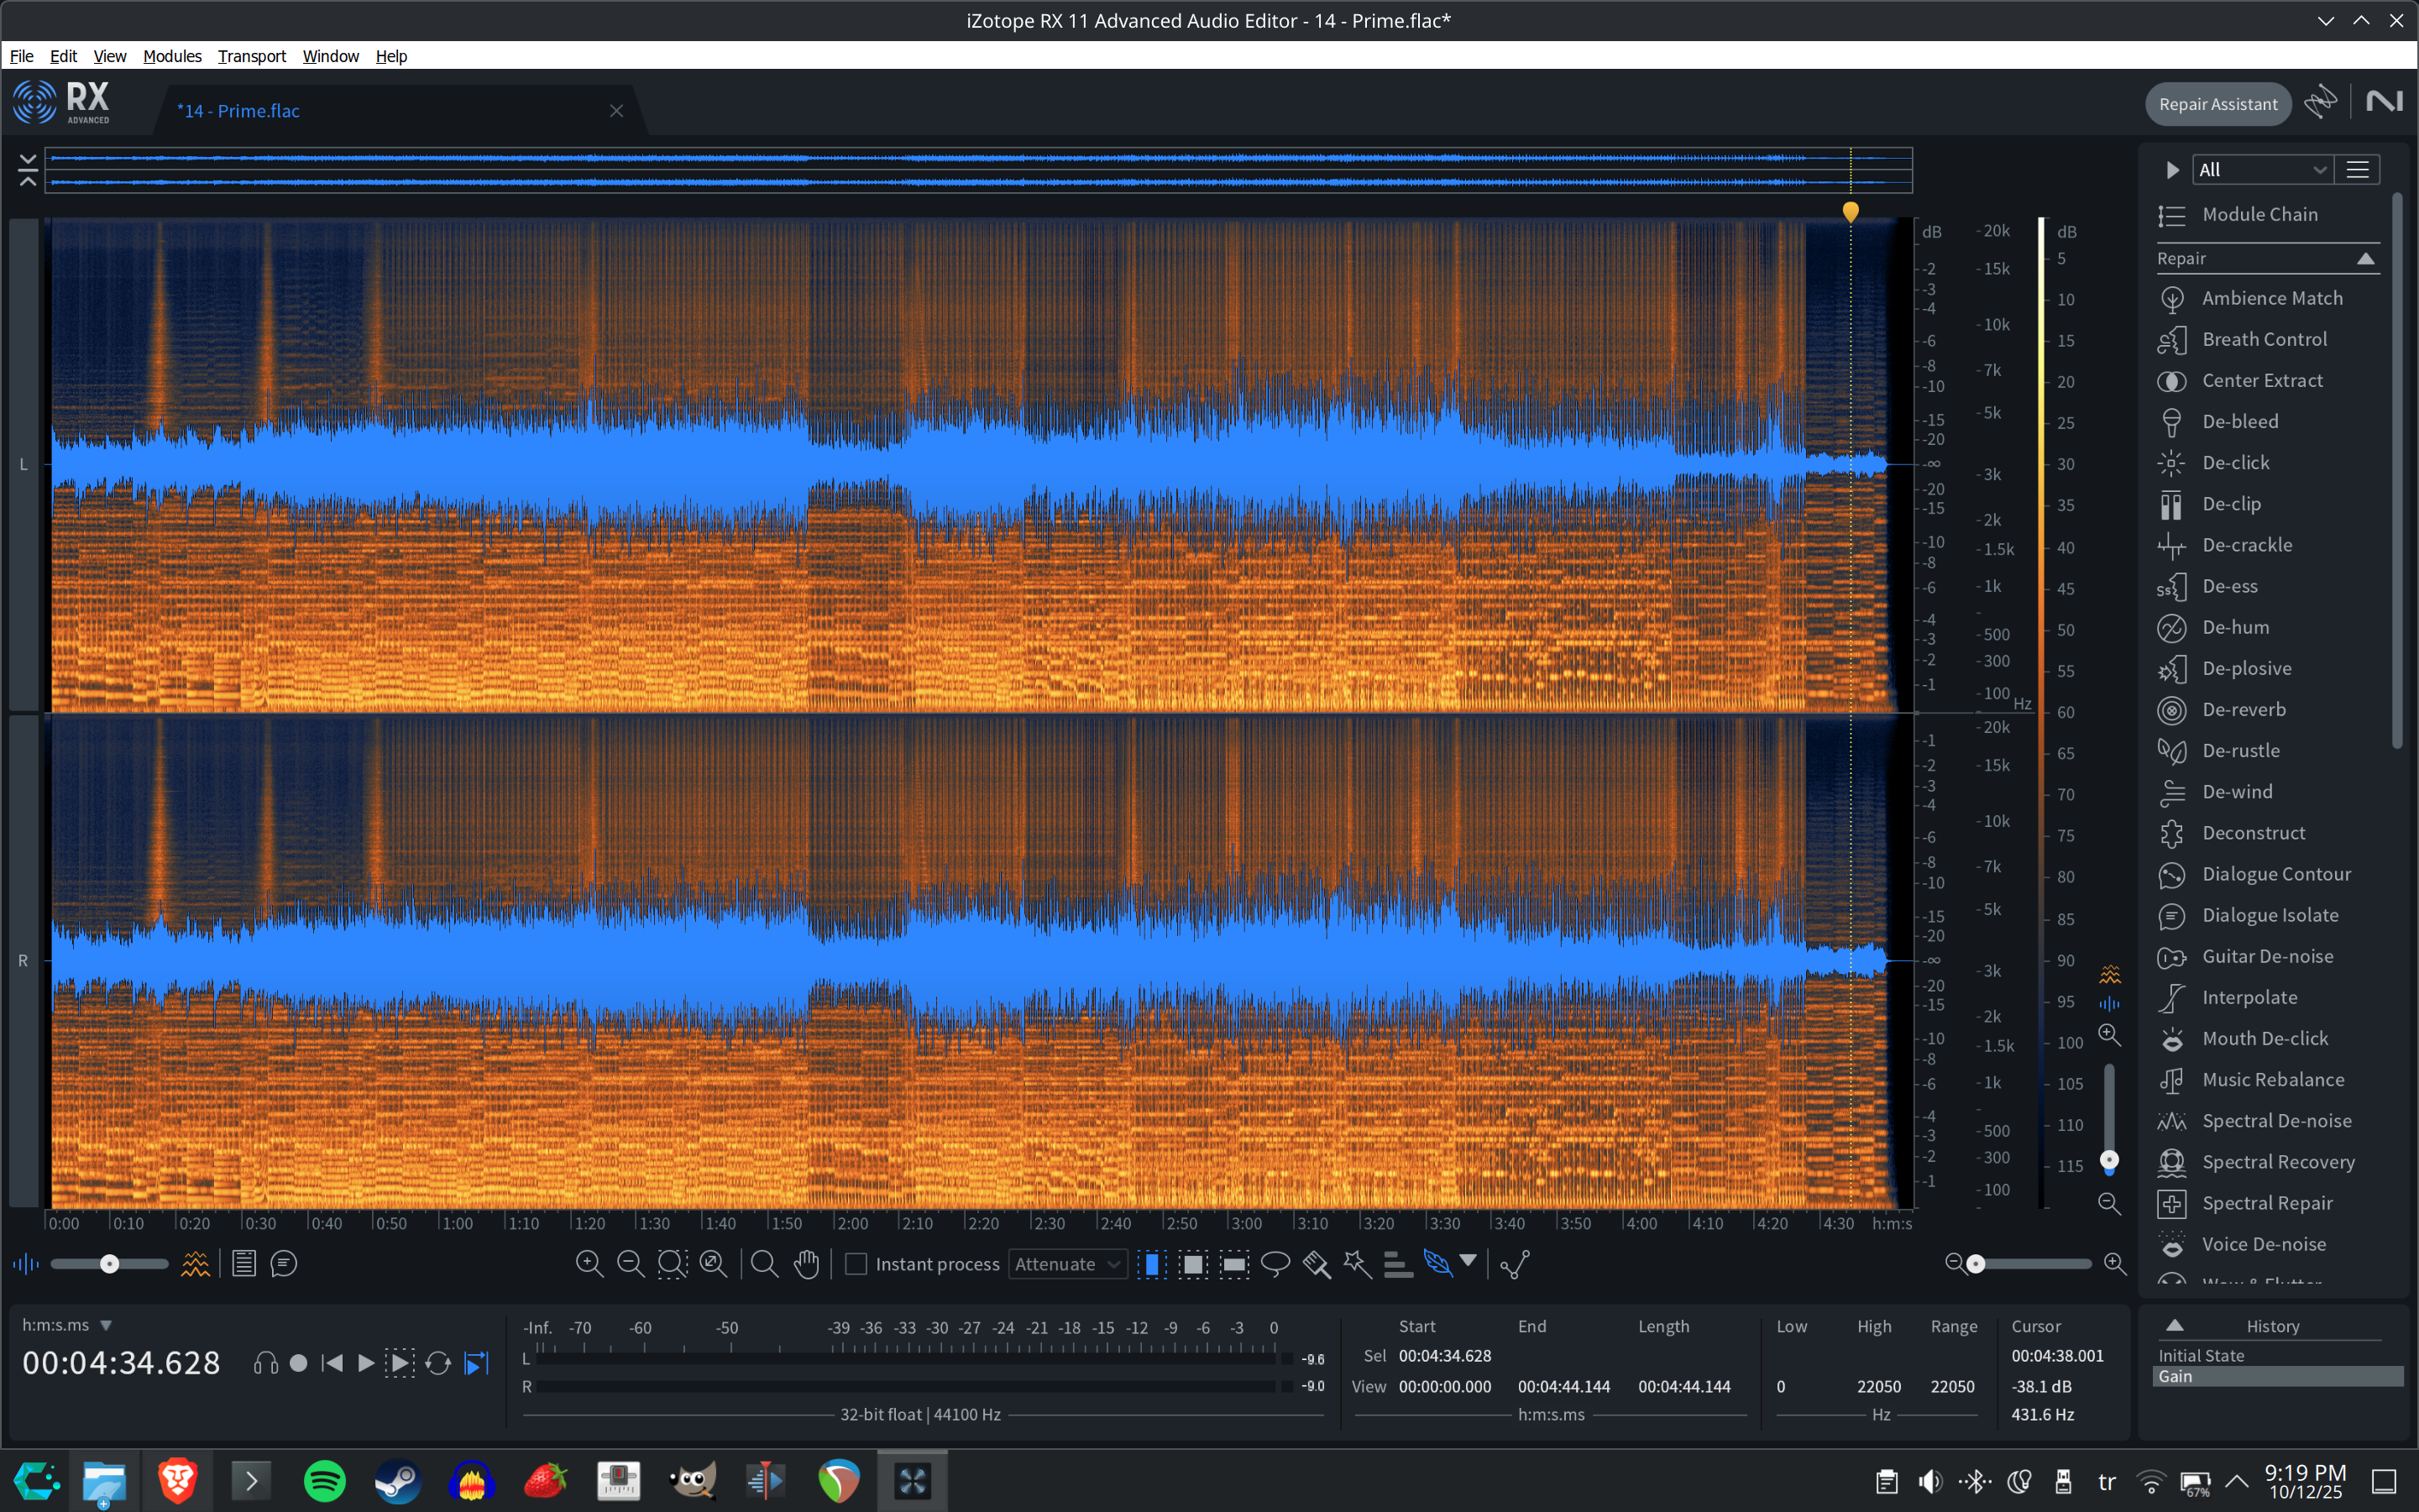Screen dimensions: 2419x1512
Task: Open the Modules menu
Action: click(x=172, y=56)
